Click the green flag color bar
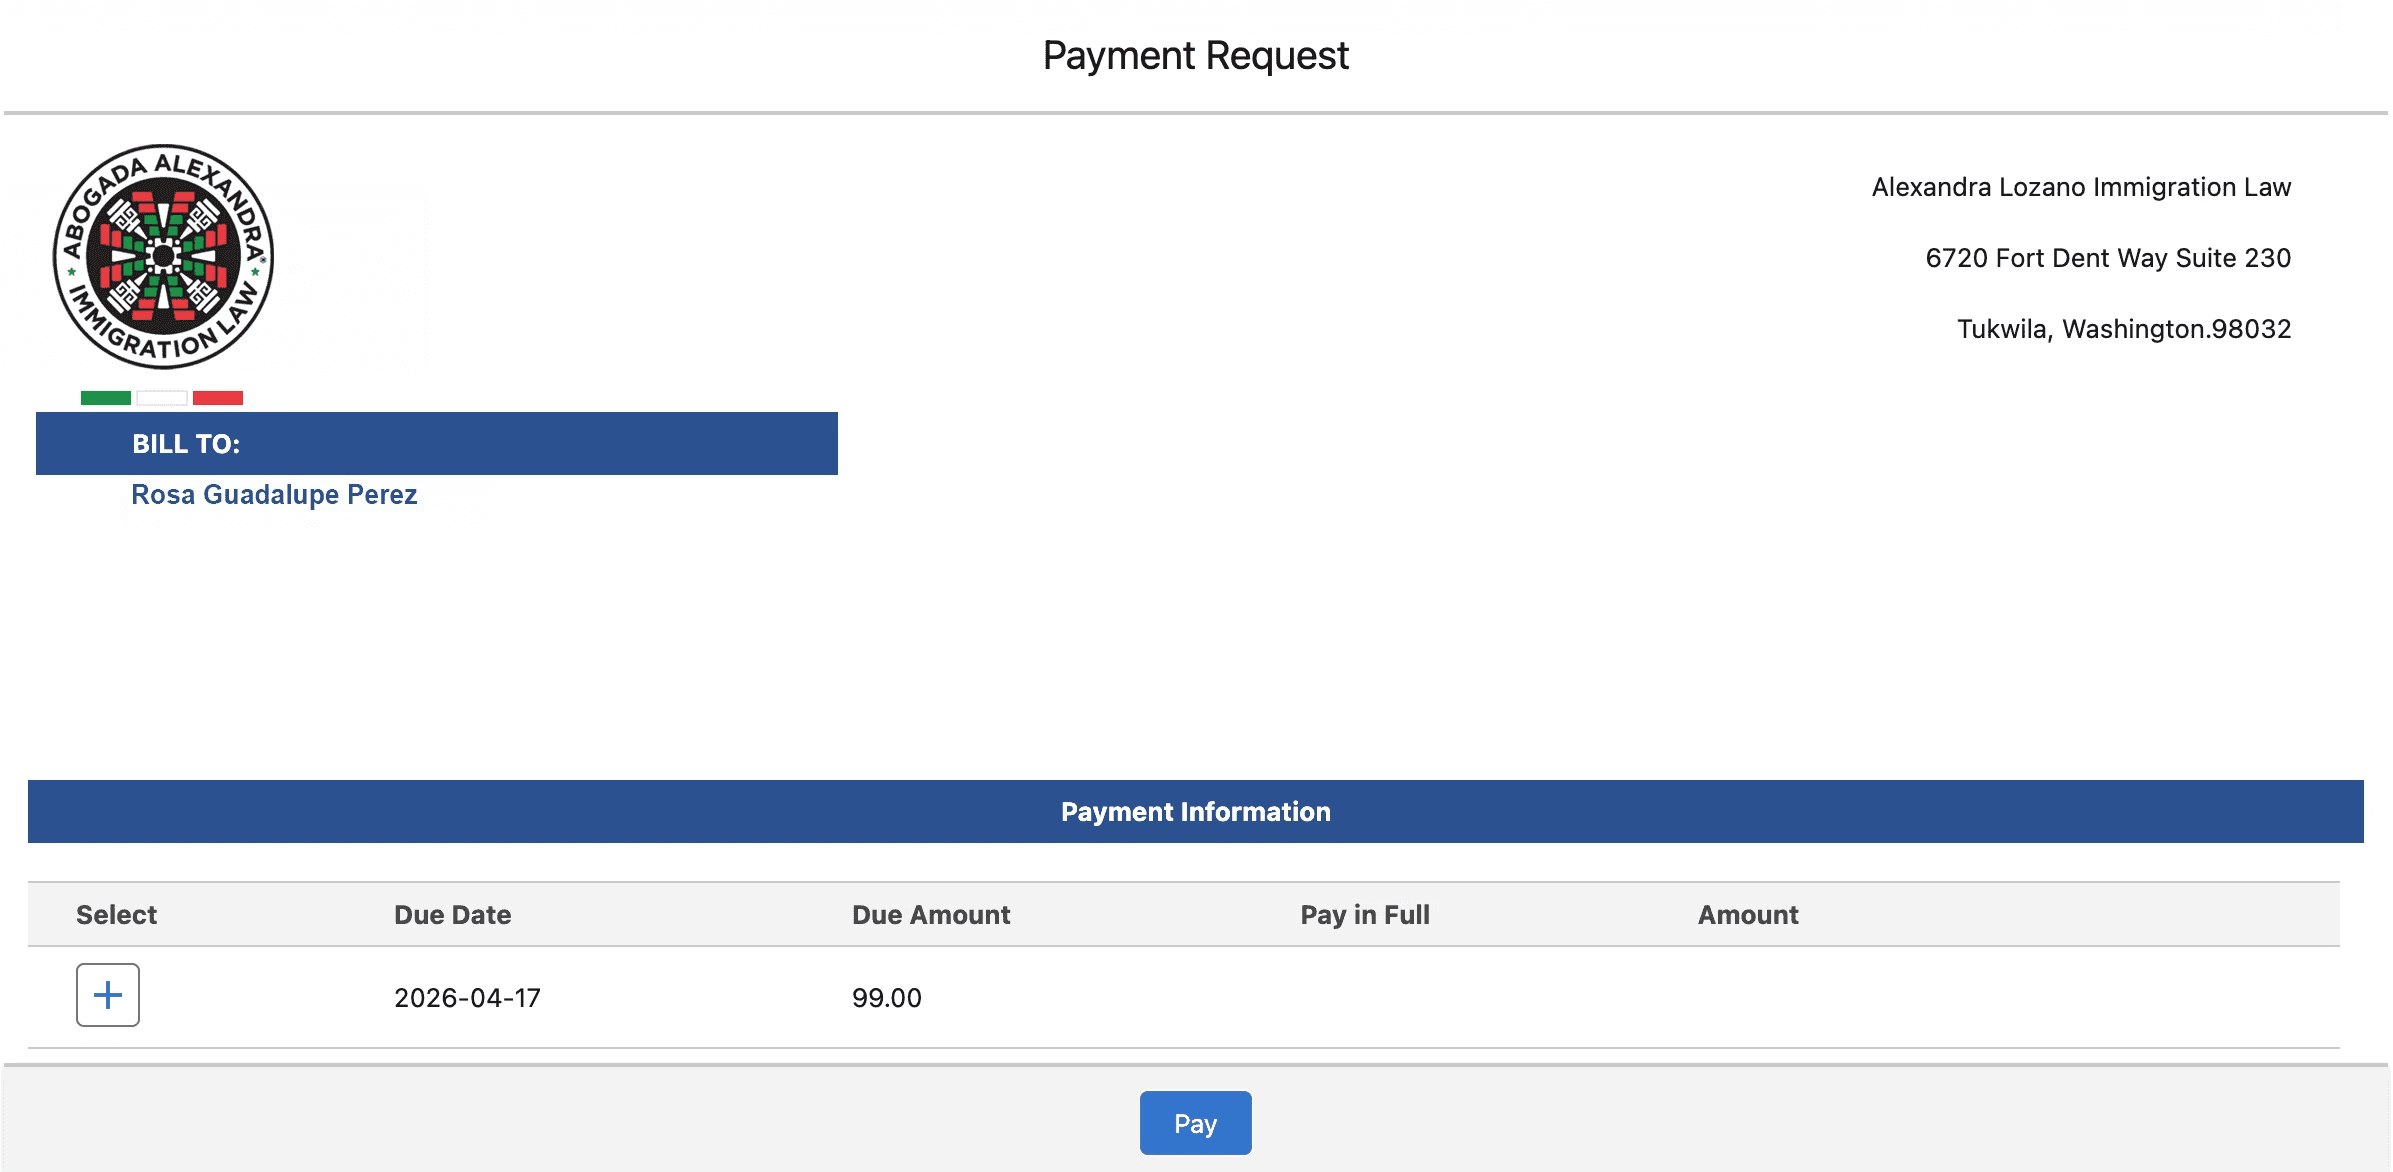Image resolution: width=2393 pixels, height=1172 pixels. (x=106, y=398)
